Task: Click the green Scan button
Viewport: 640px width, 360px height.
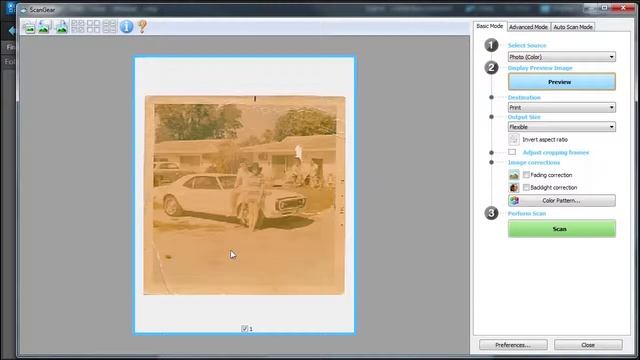Action: tap(562, 229)
